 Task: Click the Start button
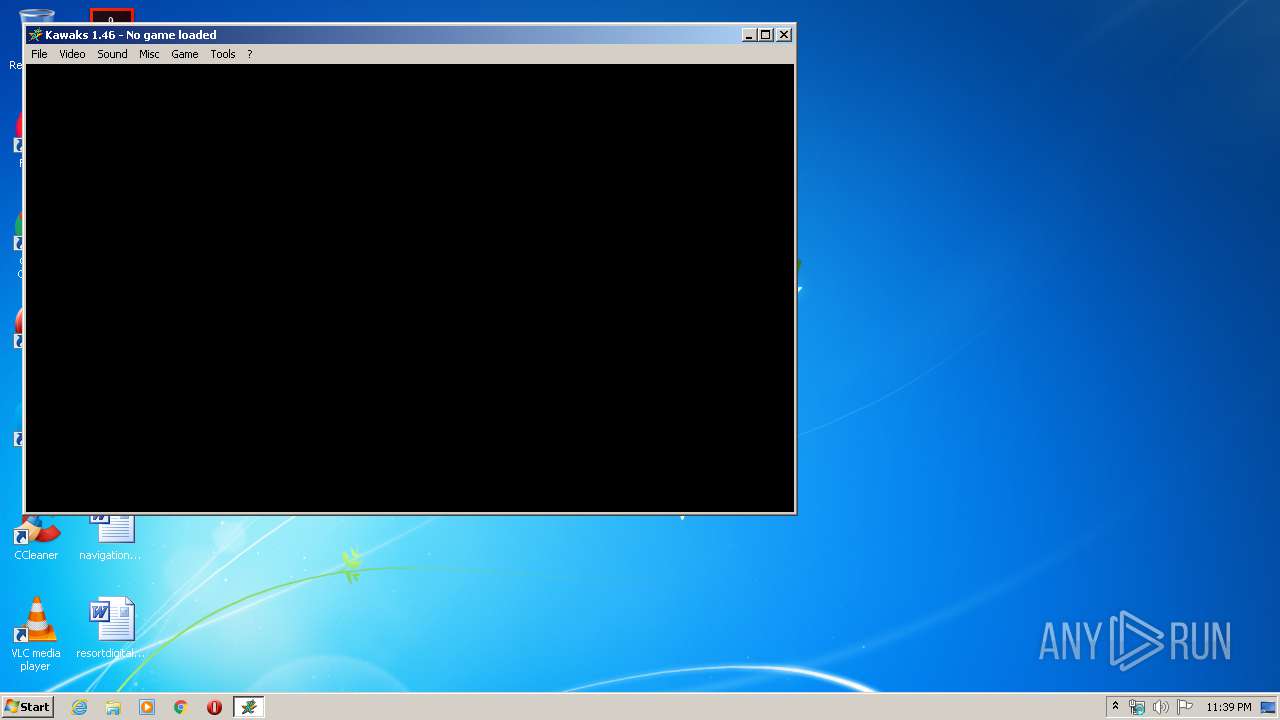pyautogui.click(x=27, y=707)
